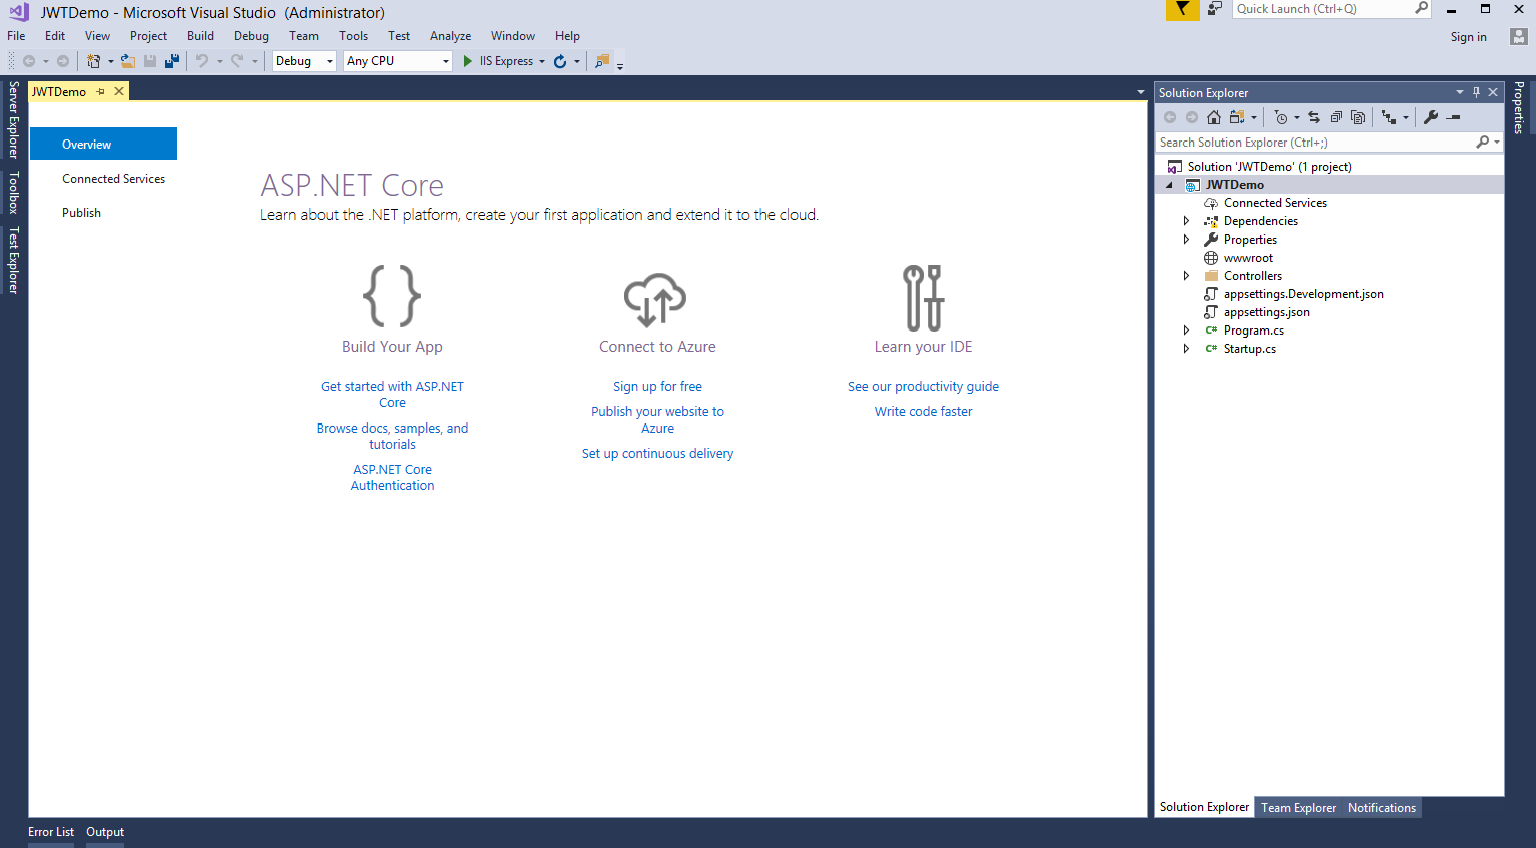Unpin the Solution Explorer panel

[1475, 91]
